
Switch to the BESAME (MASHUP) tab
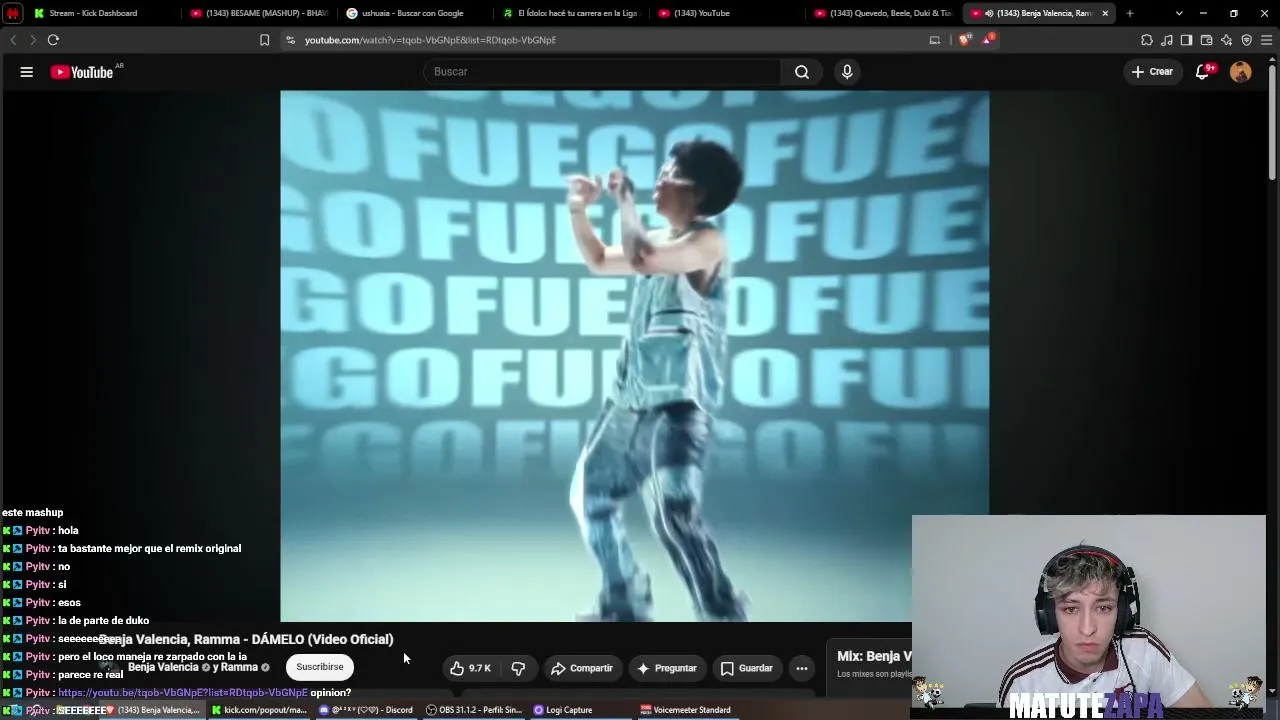pyautogui.click(x=259, y=13)
